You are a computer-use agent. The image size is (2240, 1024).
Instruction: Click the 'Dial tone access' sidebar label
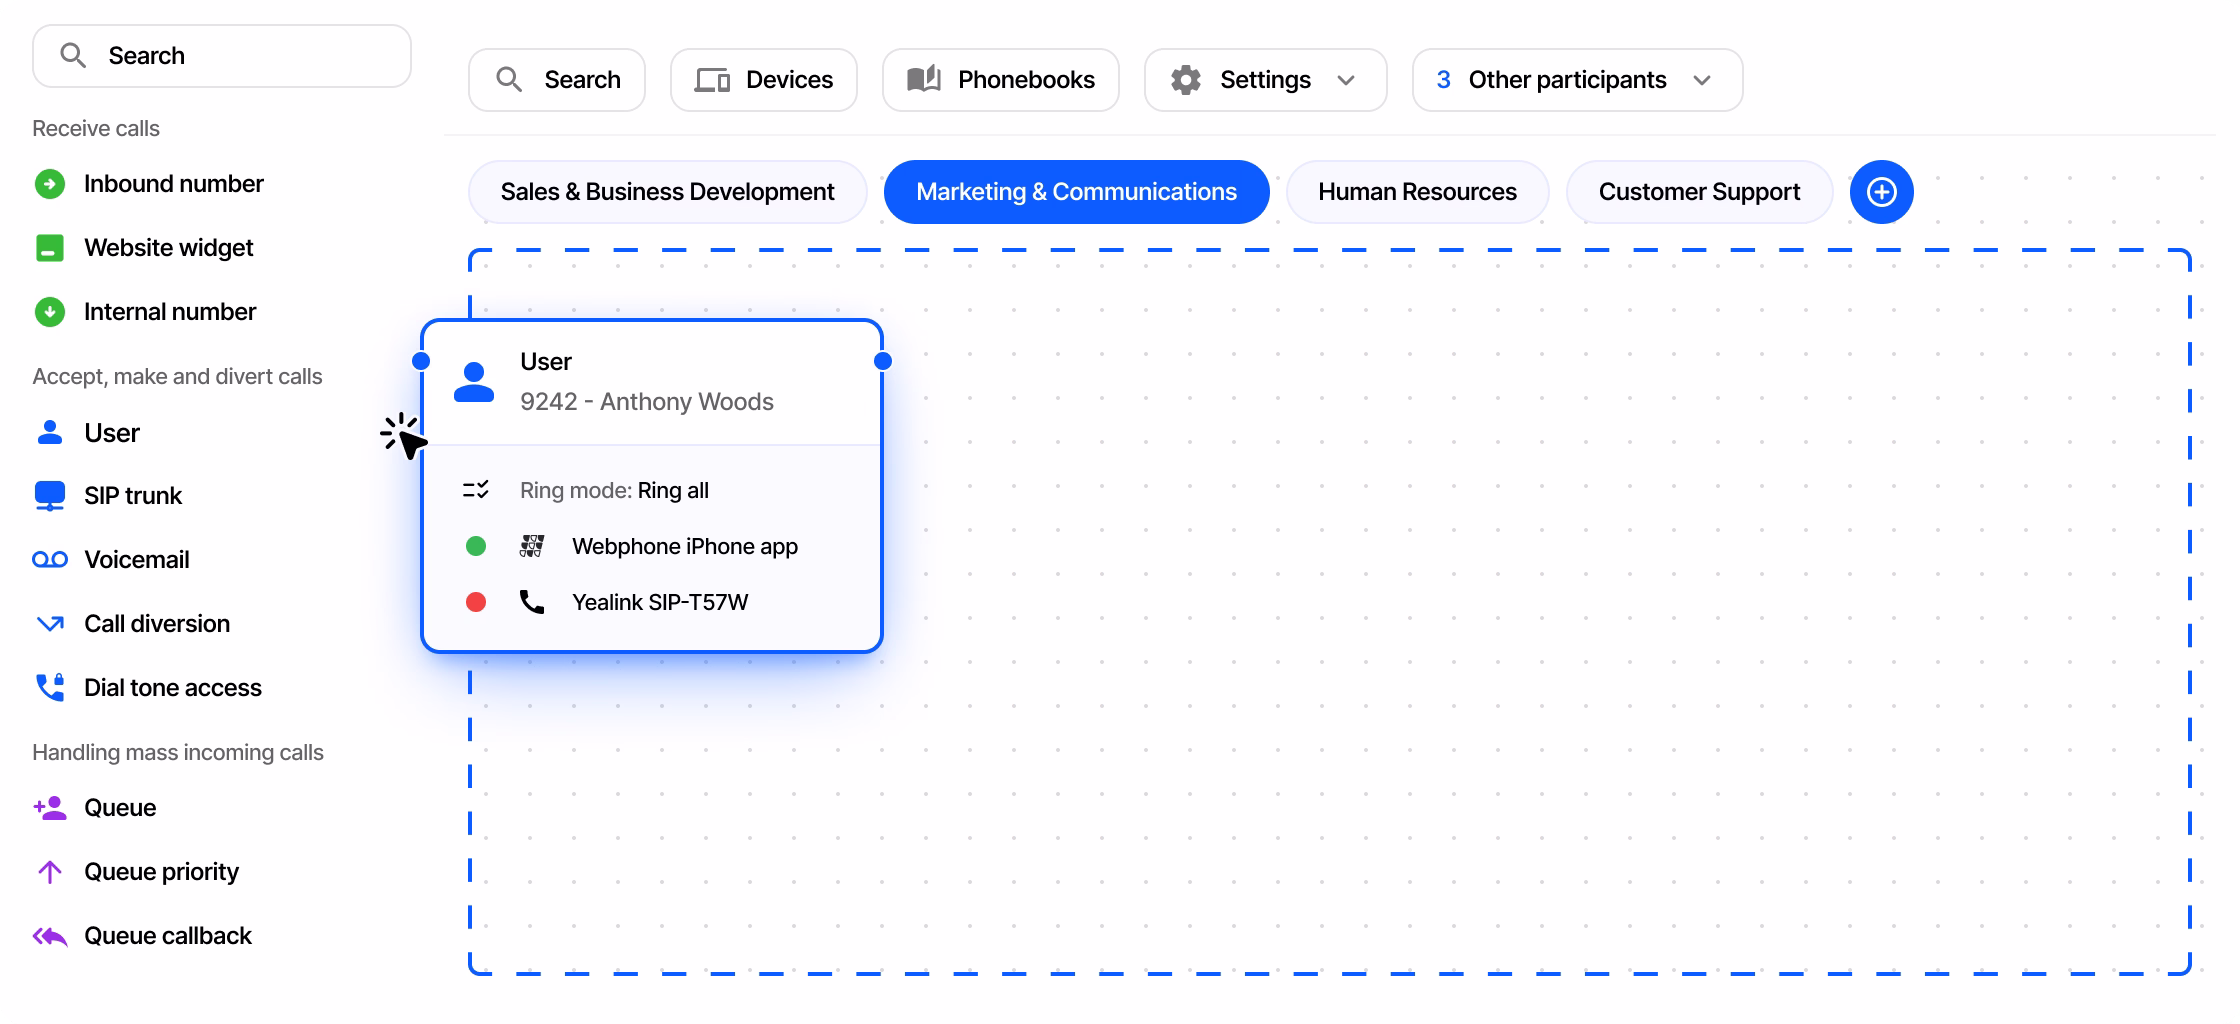173,688
